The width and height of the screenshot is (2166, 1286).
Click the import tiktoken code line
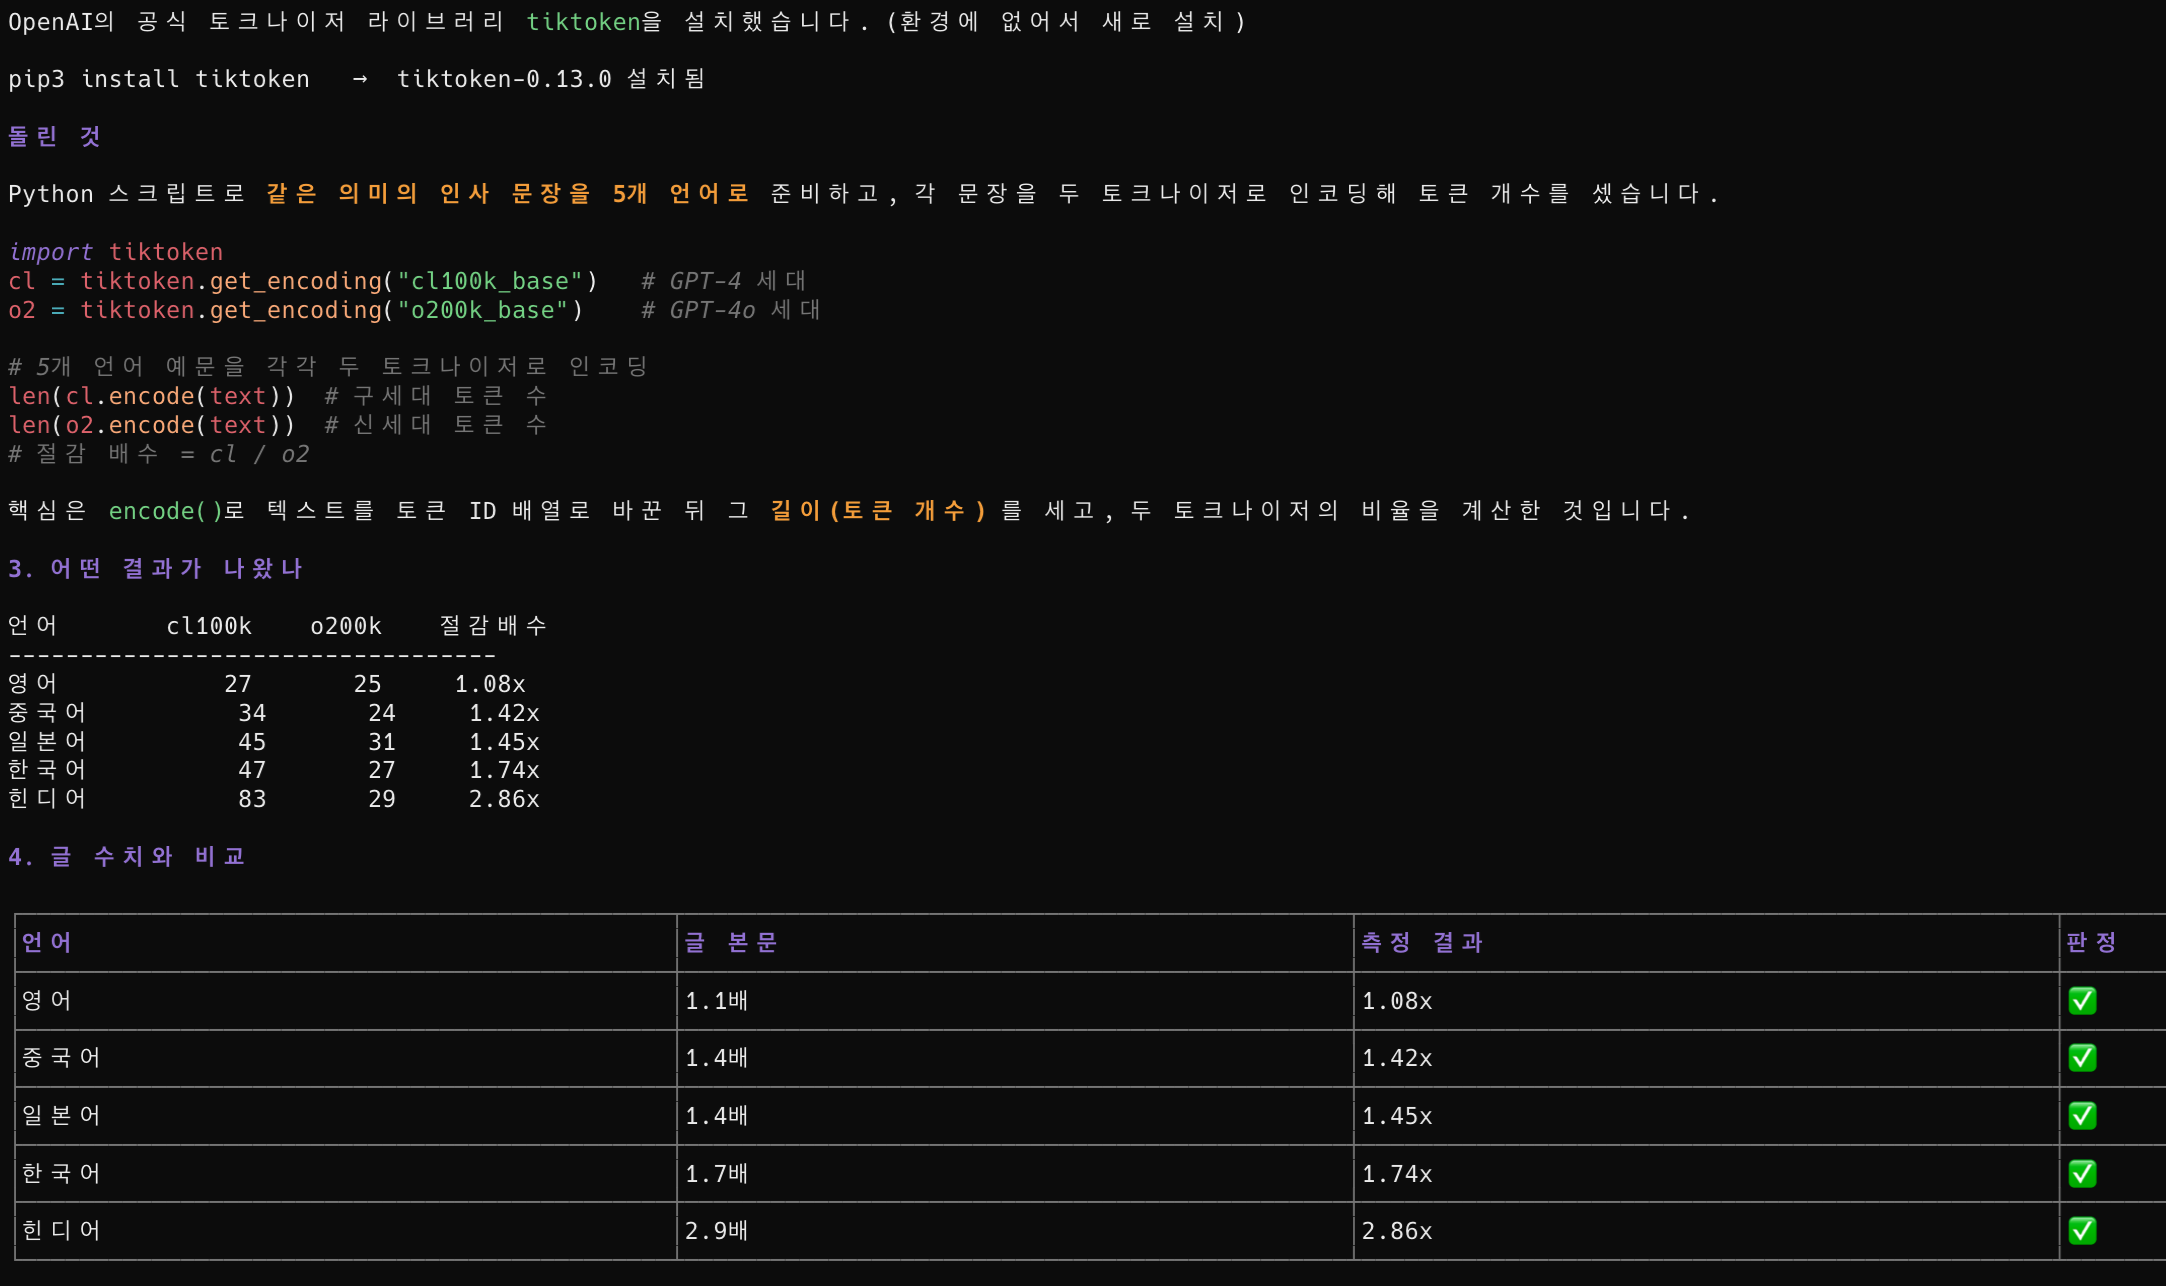[x=115, y=252]
